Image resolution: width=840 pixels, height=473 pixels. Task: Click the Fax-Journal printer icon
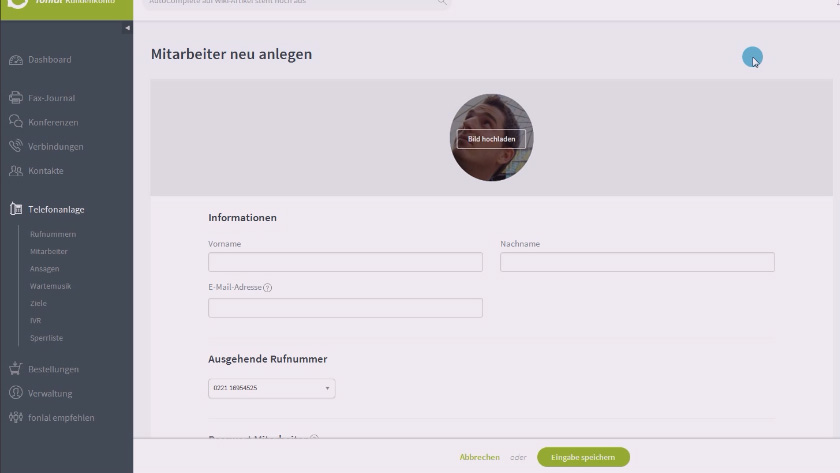(16, 98)
